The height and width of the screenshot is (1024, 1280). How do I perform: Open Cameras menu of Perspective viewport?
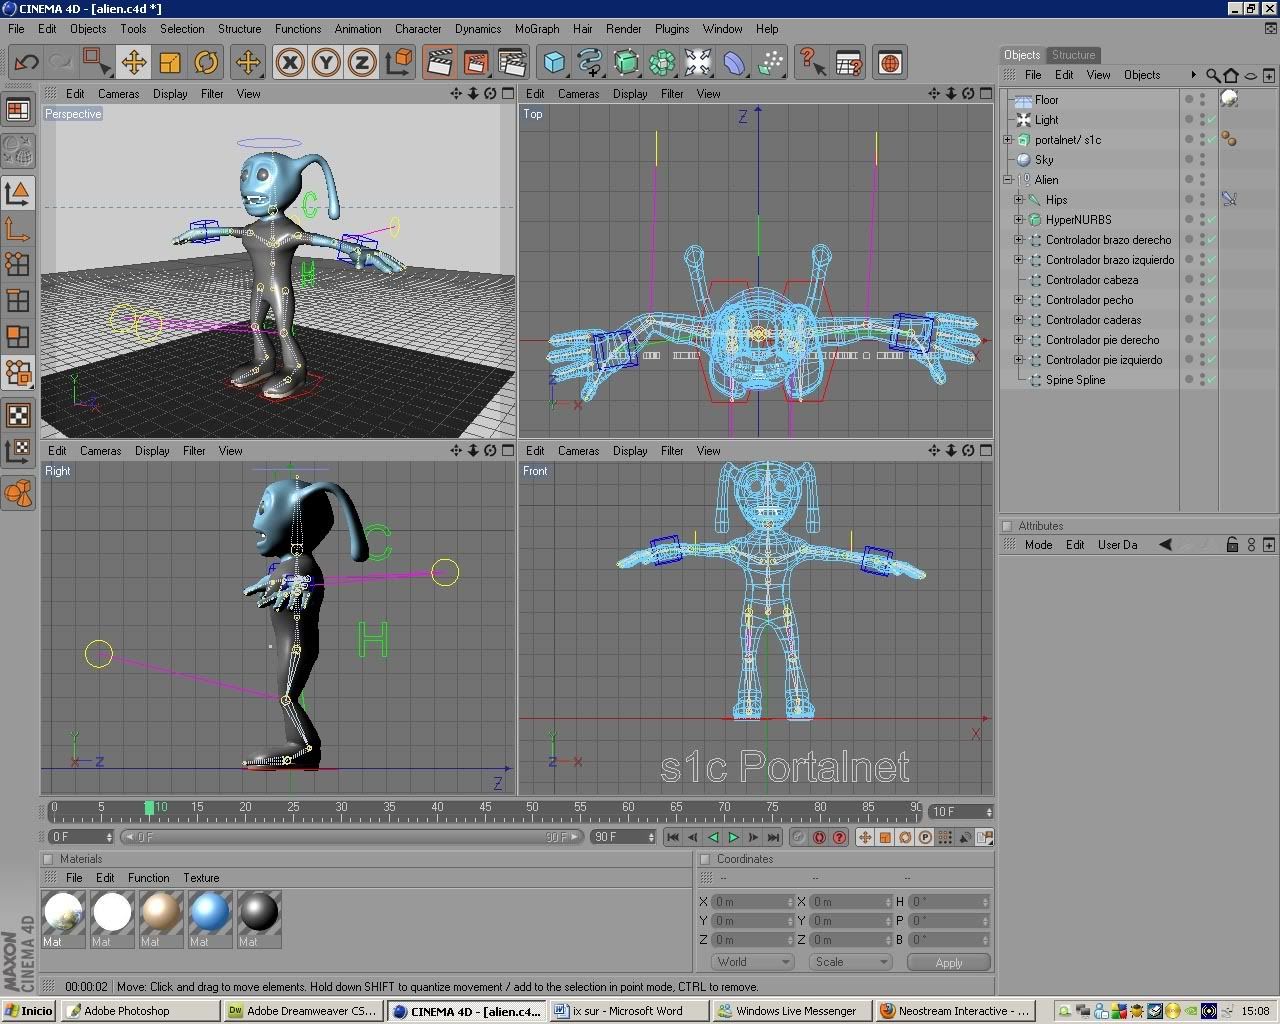coord(118,94)
